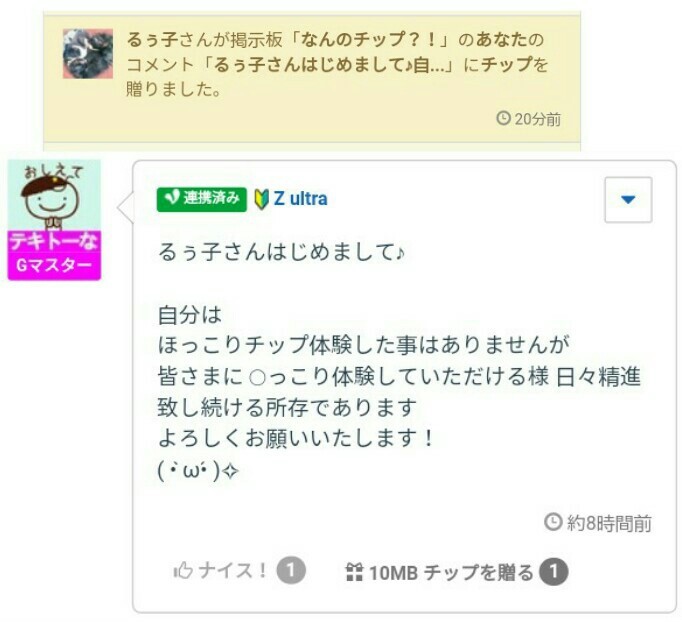Open the comment options dropdown arrow
The image size is (682, 622).
pos(628,200)
